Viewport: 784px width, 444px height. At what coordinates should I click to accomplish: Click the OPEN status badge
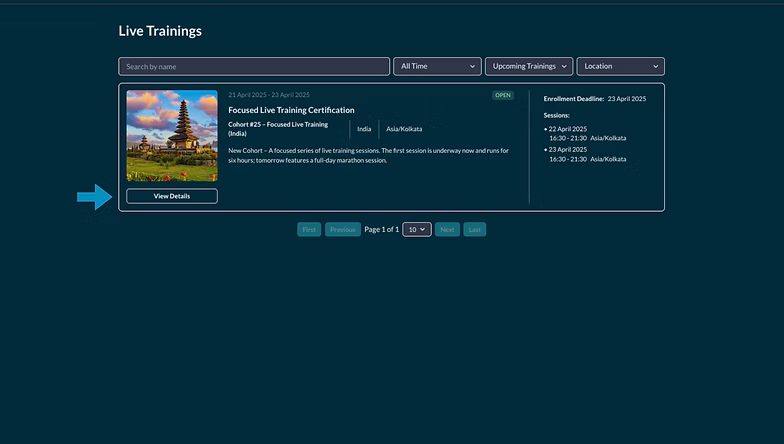502,95
